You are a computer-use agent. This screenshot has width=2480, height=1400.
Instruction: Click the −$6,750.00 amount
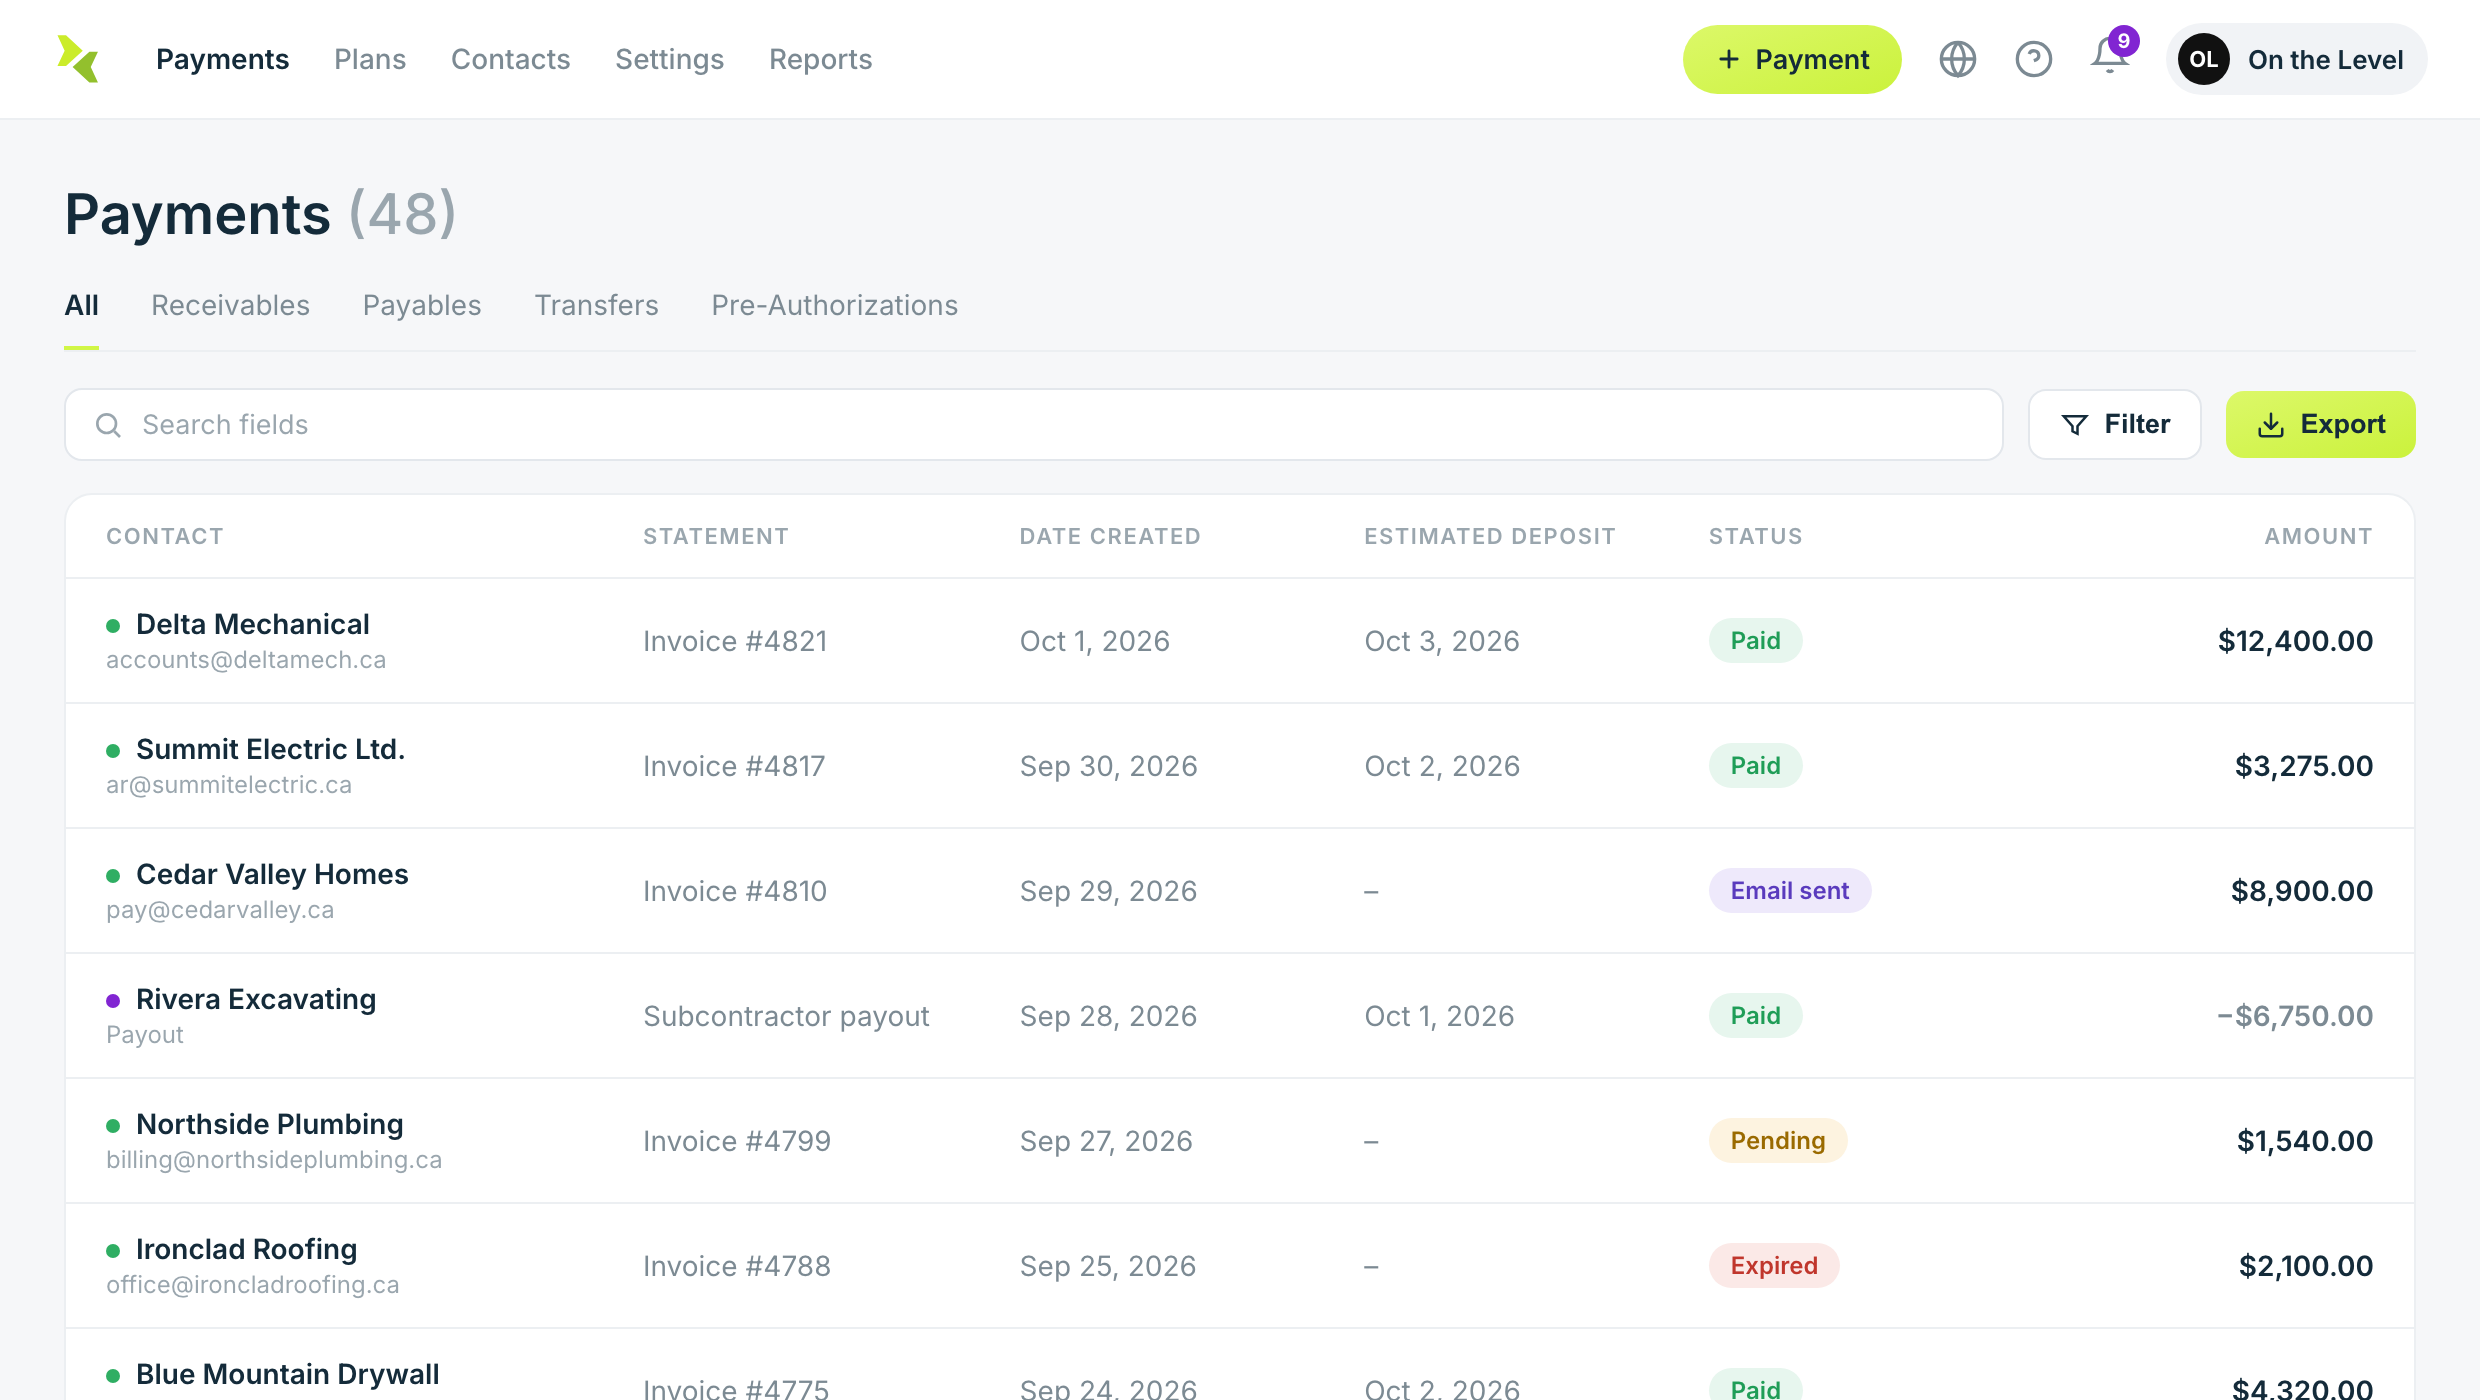point(2294,1016)
